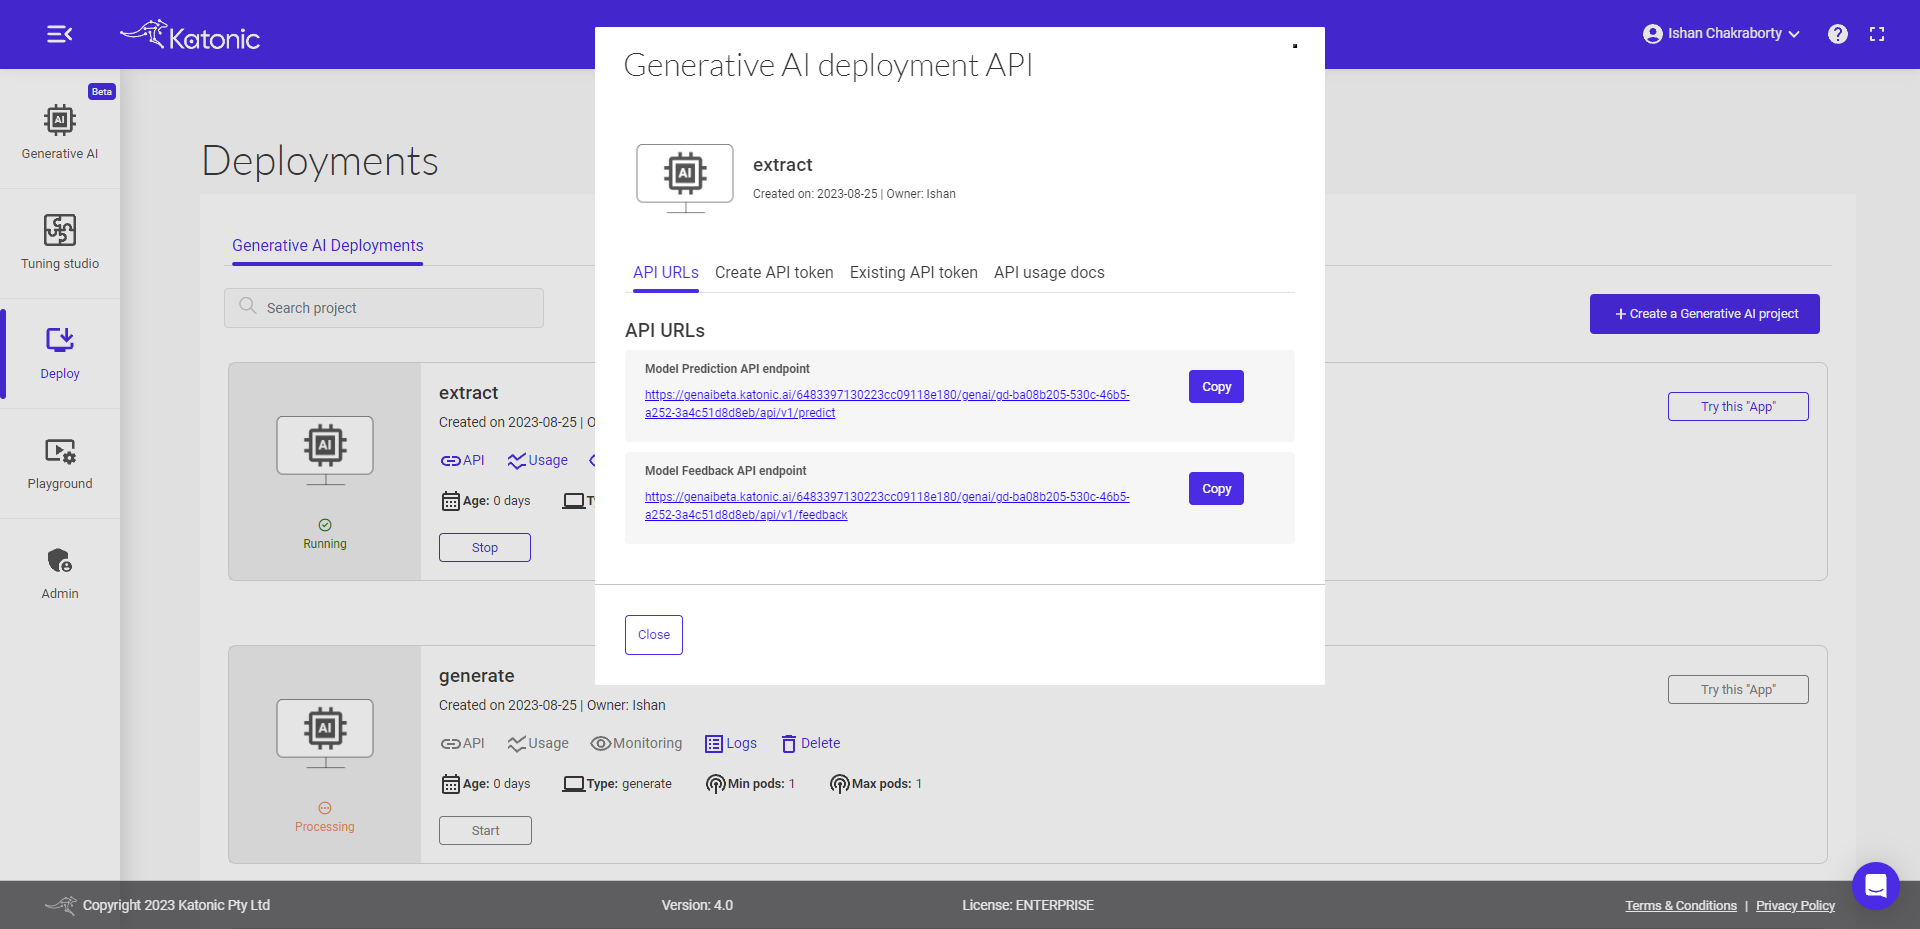Open Tuning studio in the sidebar

[60, 242]
